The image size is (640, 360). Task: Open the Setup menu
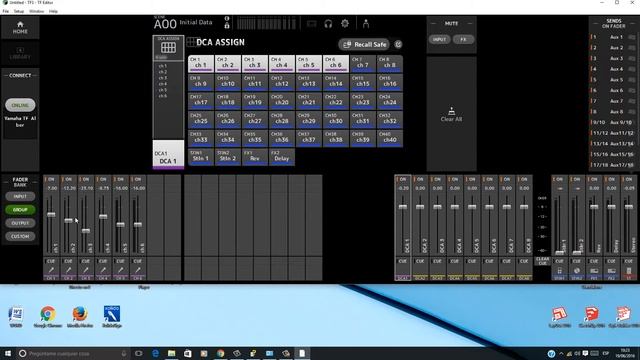pyautogui.click(x=19, y=11)
